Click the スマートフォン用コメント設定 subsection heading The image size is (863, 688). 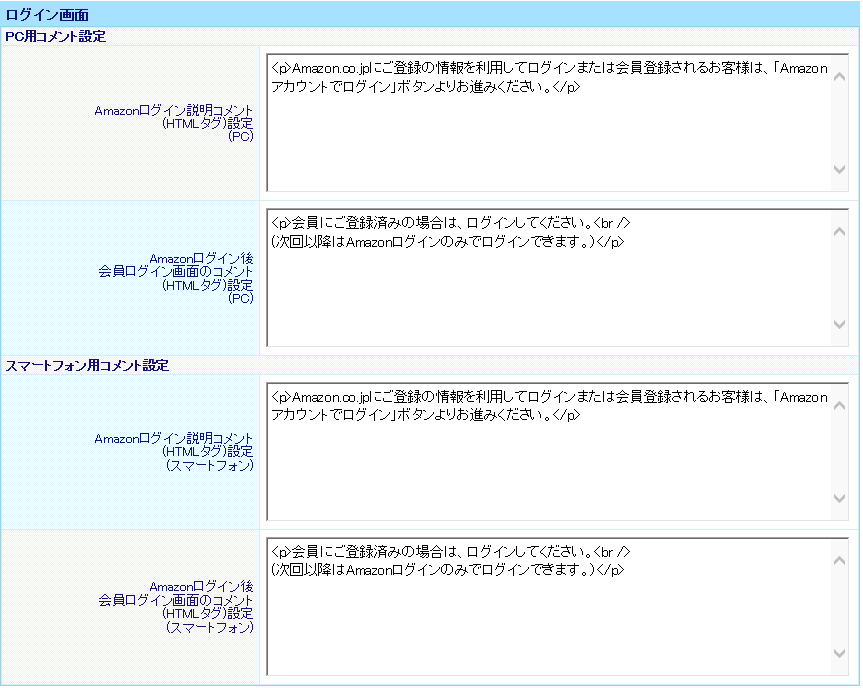87,365
